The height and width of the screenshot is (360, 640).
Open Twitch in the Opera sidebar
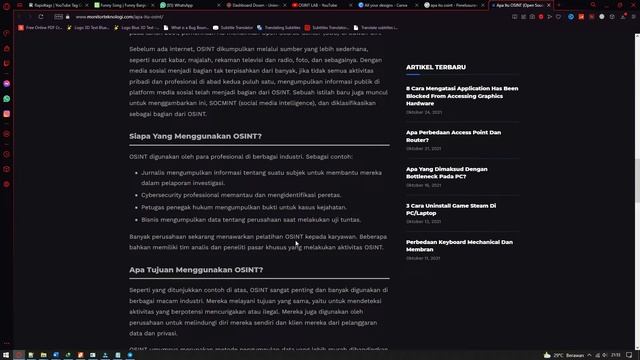pyautogui.click(x=7, y=64)
